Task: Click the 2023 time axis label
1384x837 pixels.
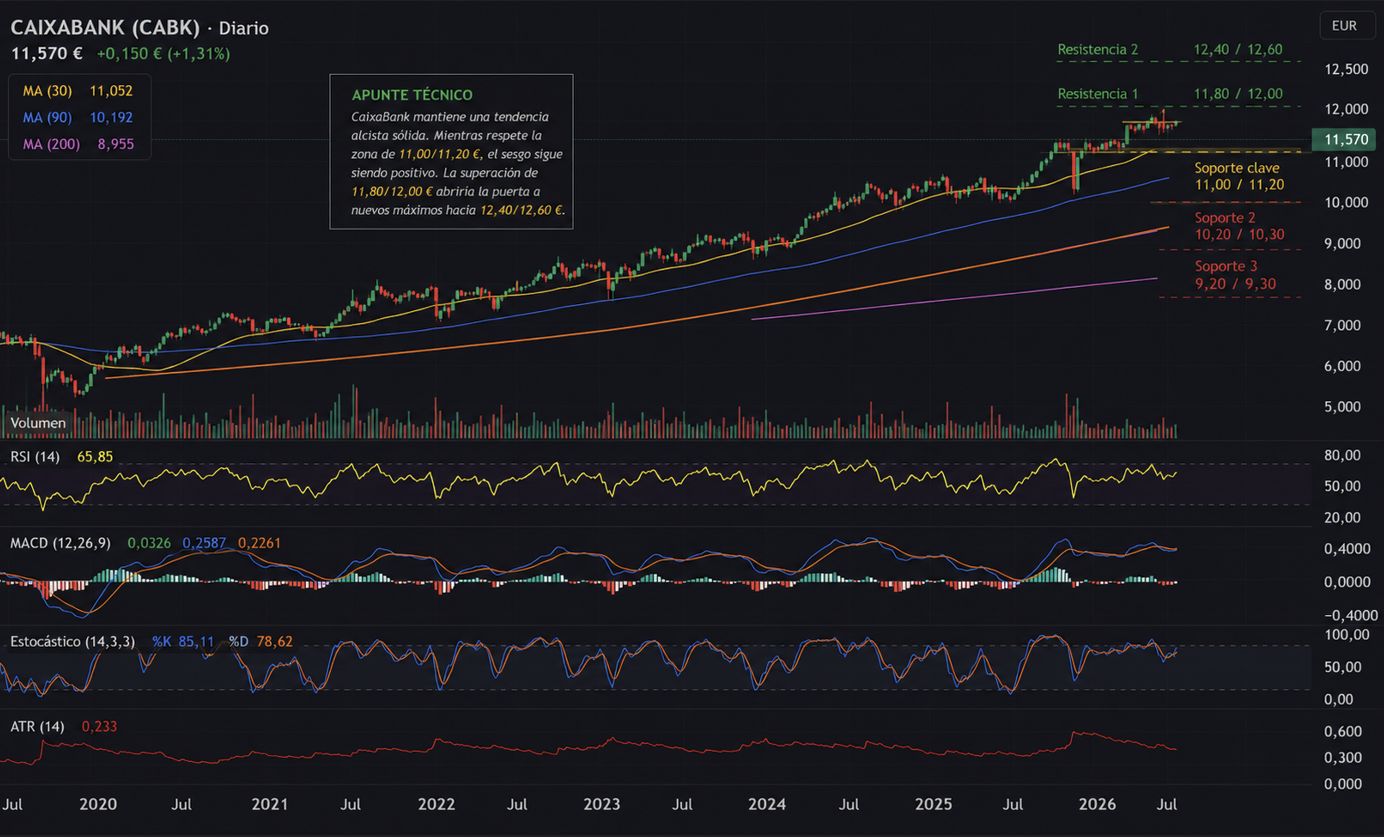Action: coord(602,804)
